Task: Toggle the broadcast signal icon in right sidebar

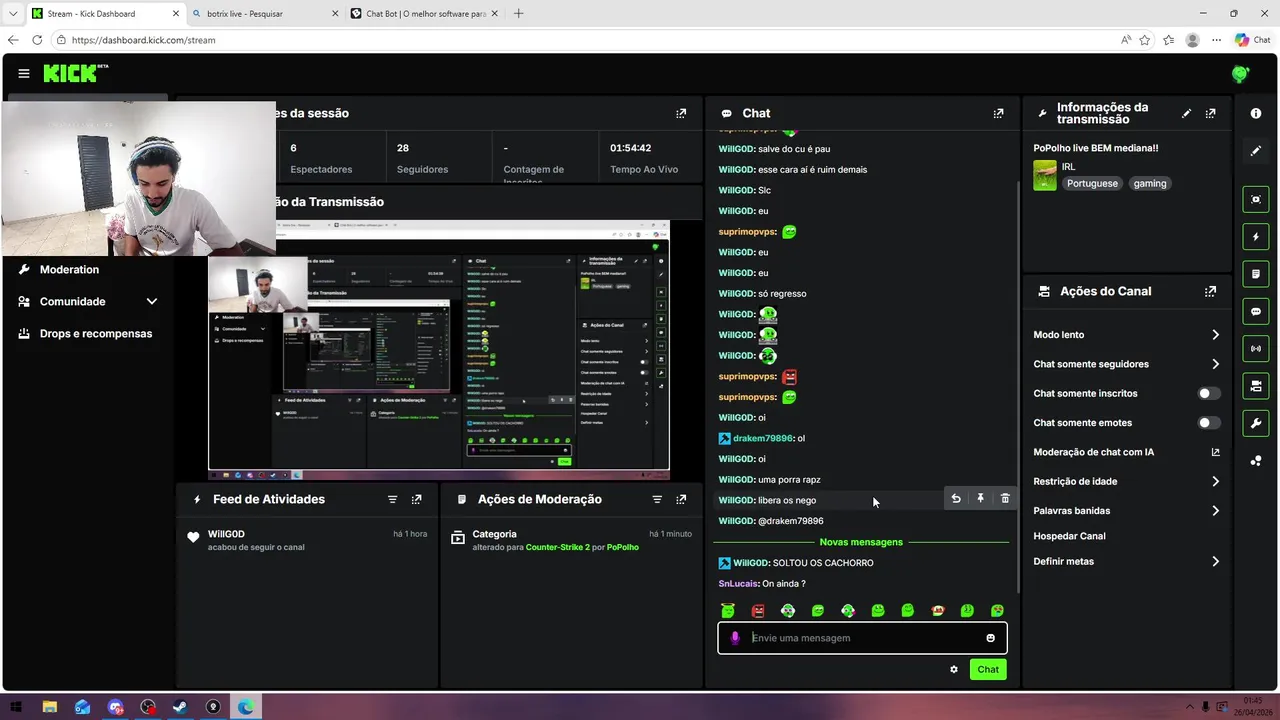Action: tap(1256, 349)
